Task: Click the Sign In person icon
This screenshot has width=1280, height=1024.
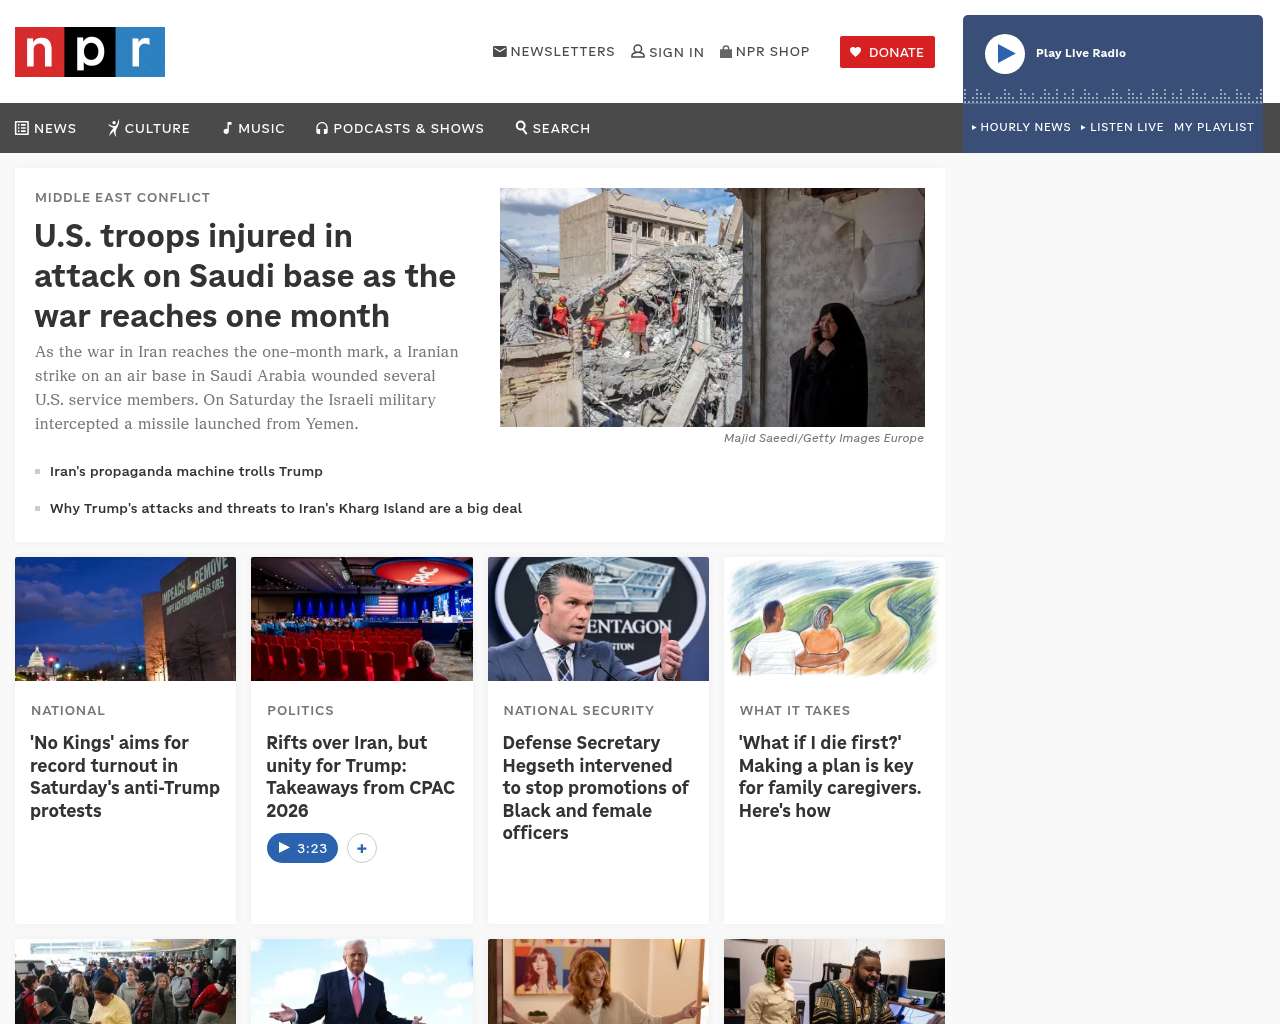Action: 637,51
